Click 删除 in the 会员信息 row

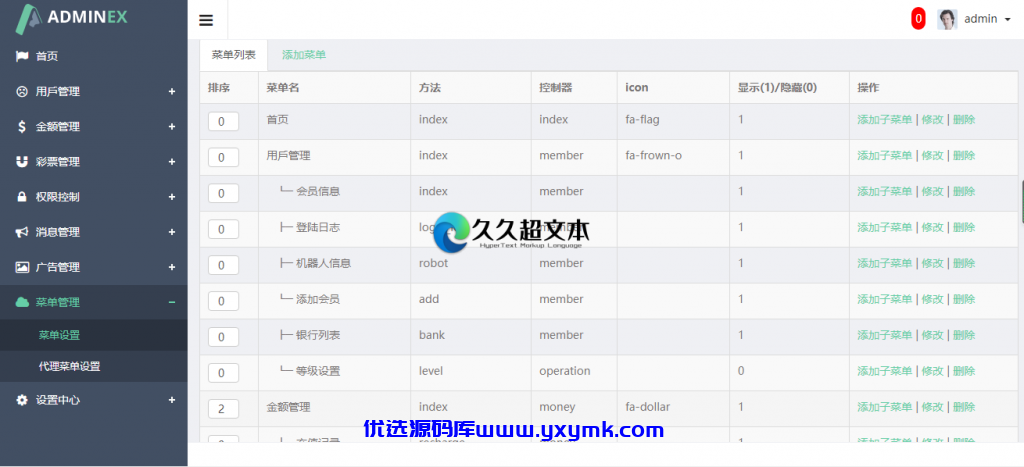click(x=964, y=191)
